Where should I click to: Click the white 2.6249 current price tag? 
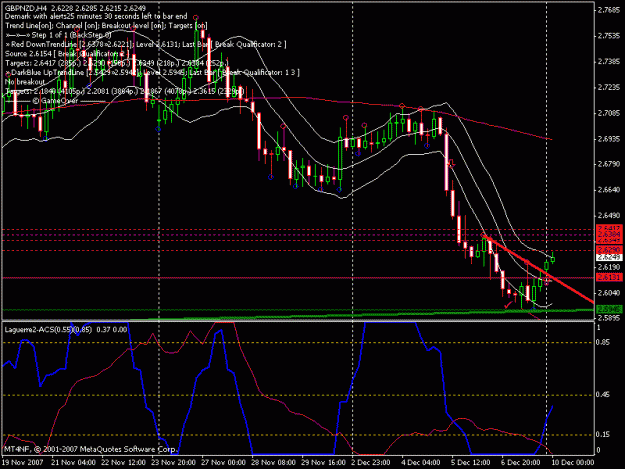[609, 257]
